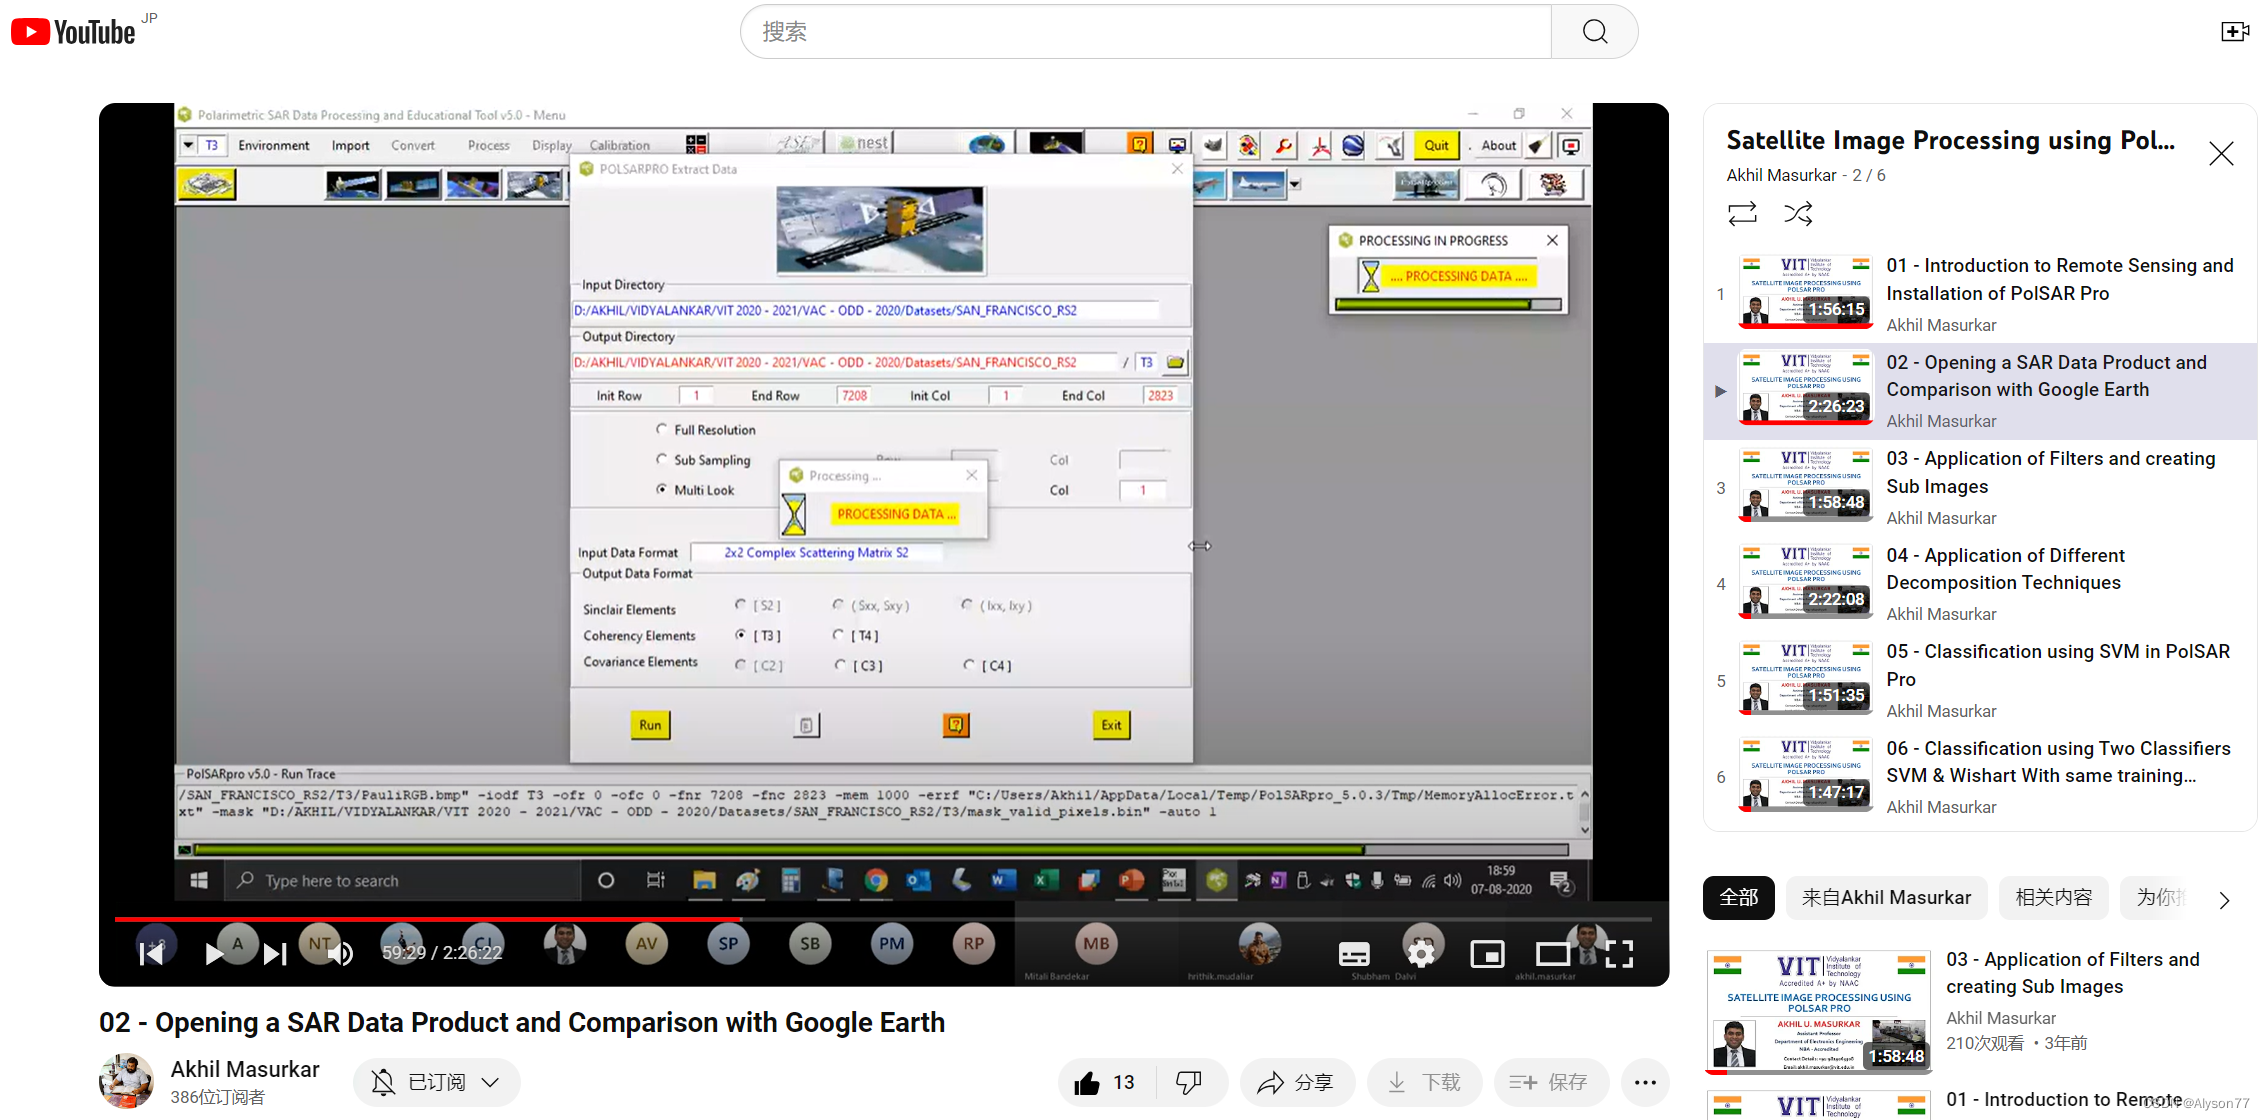Viewport: 2265px width, 1120px height.
Task: Mute the video volume
Action: coord(341,954)
